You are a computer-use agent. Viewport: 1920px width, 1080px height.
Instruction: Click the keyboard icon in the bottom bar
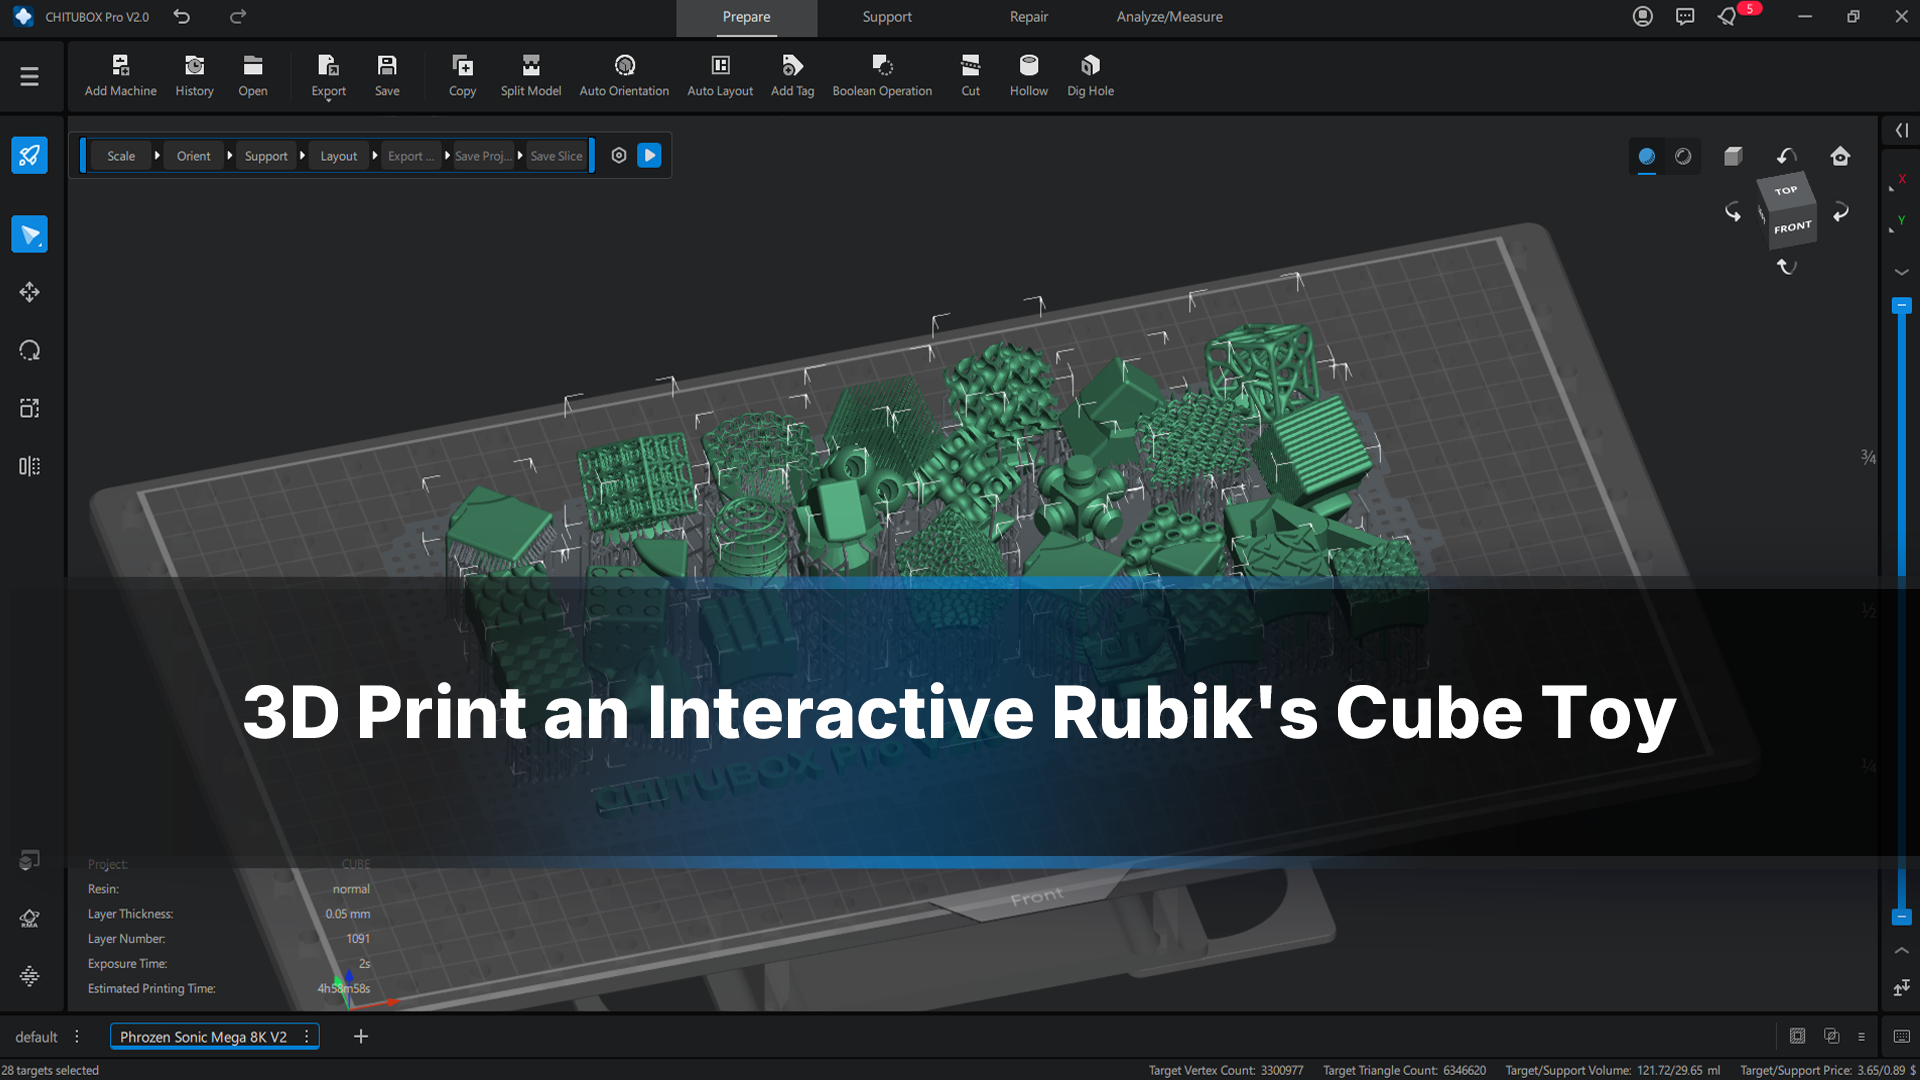click(1901, 1036)
